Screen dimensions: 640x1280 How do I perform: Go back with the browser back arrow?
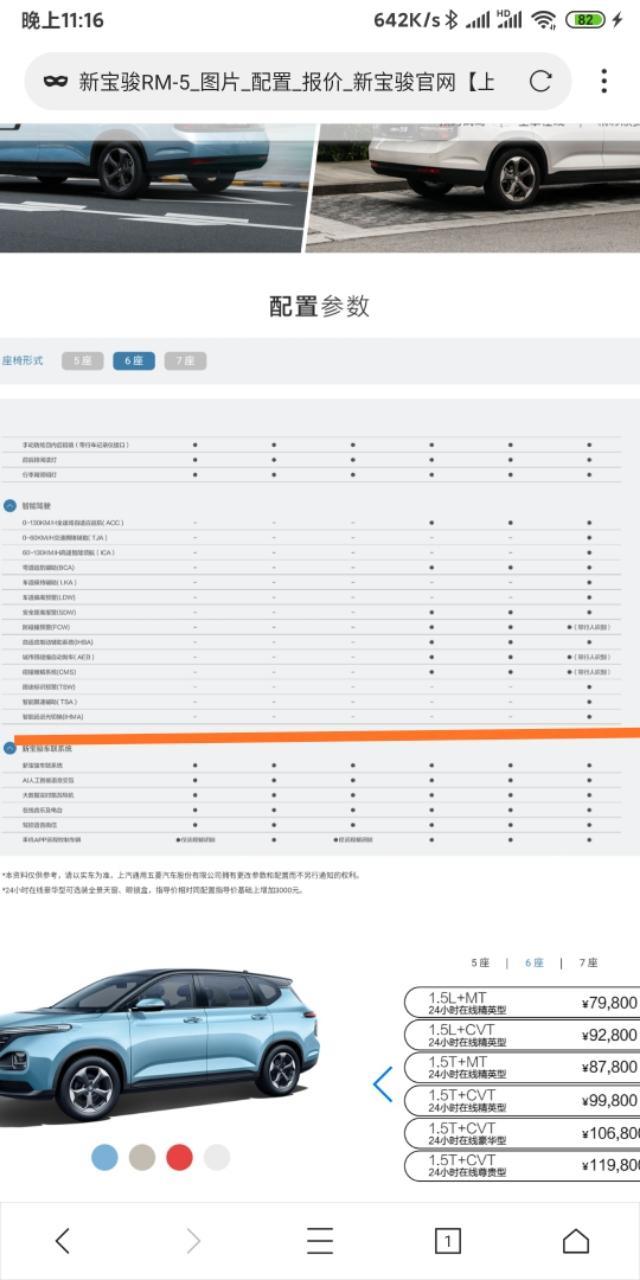pos(62,1241)
